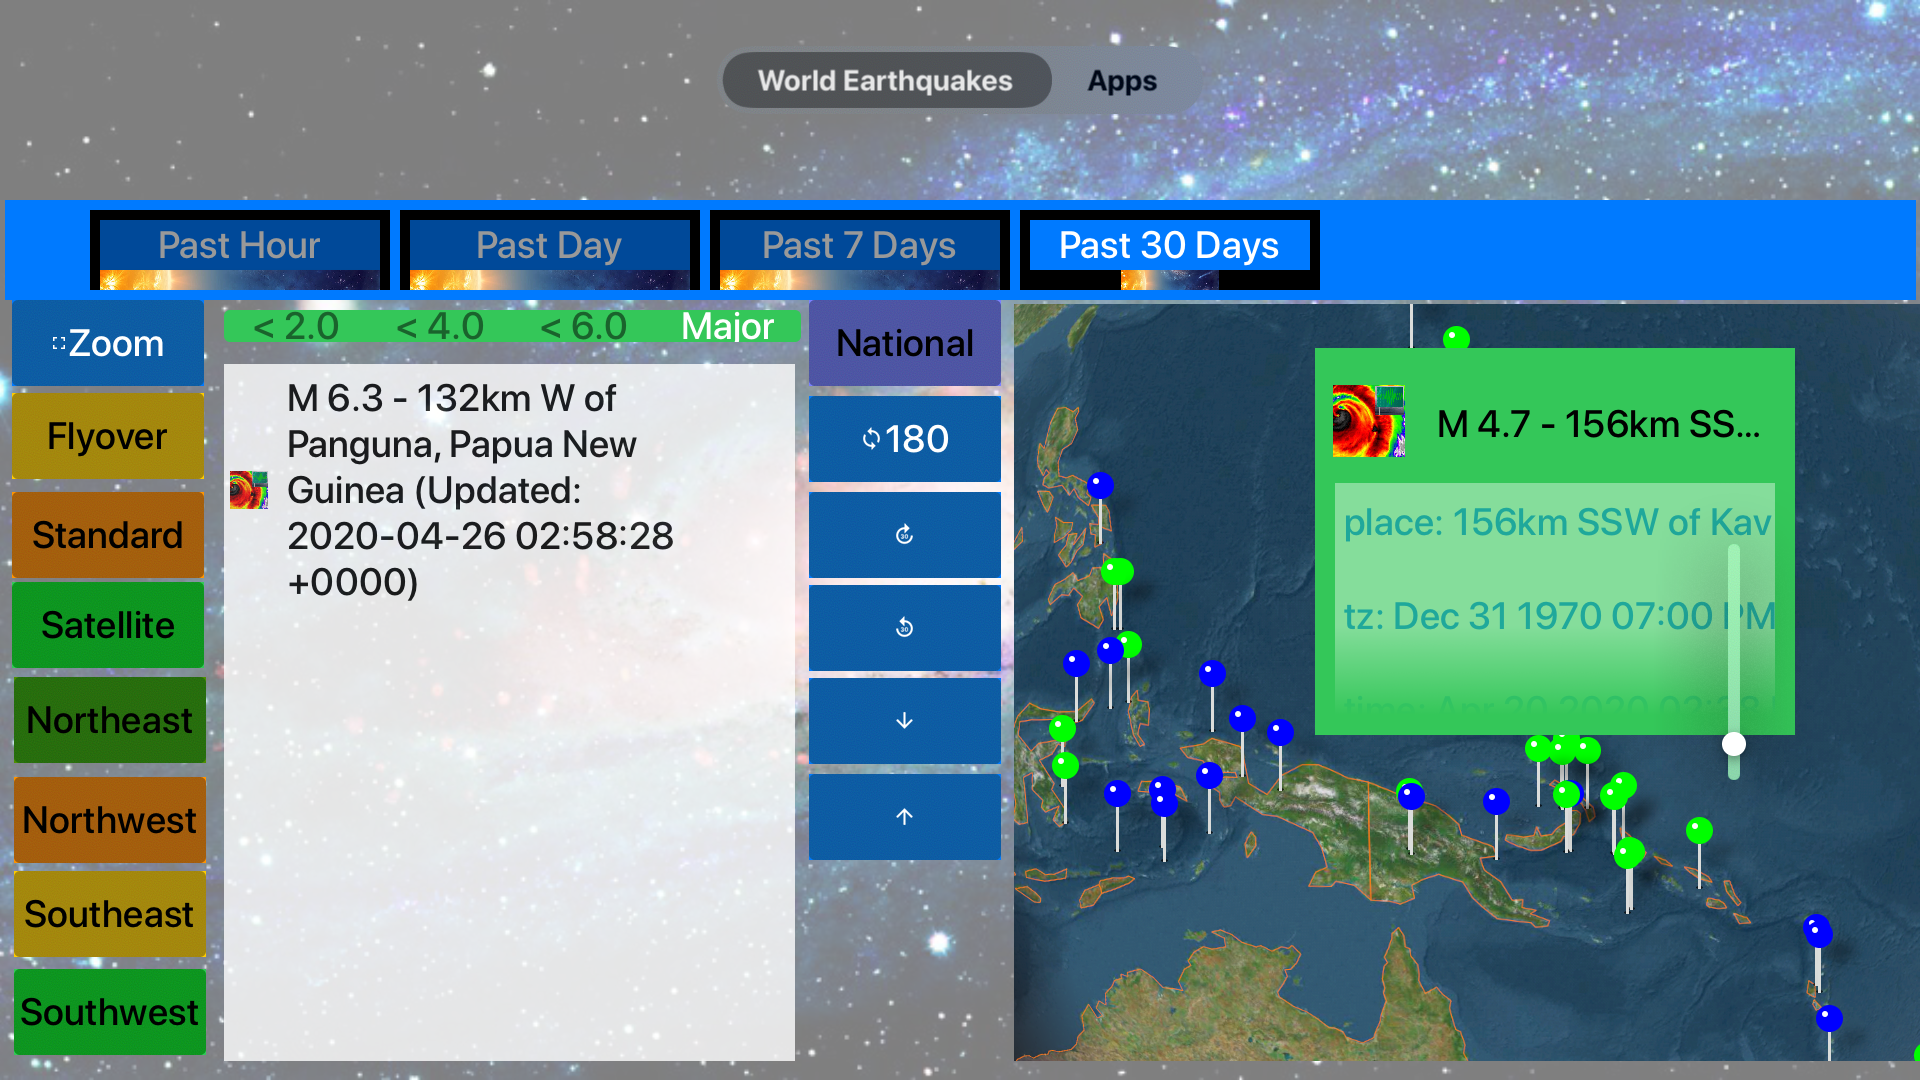Click the radar thumbnail in the M 4.7 callout

[x=1369, y=421]
